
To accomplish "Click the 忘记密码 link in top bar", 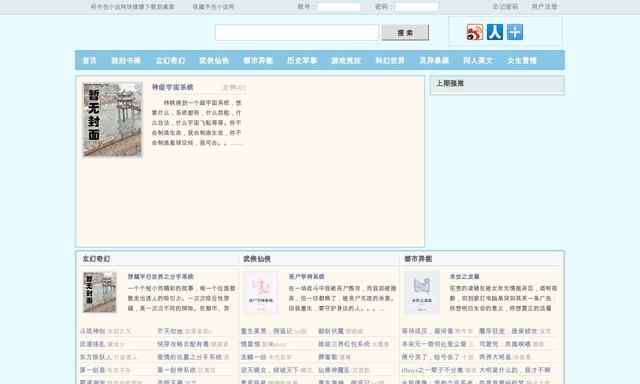I will 505,7.
